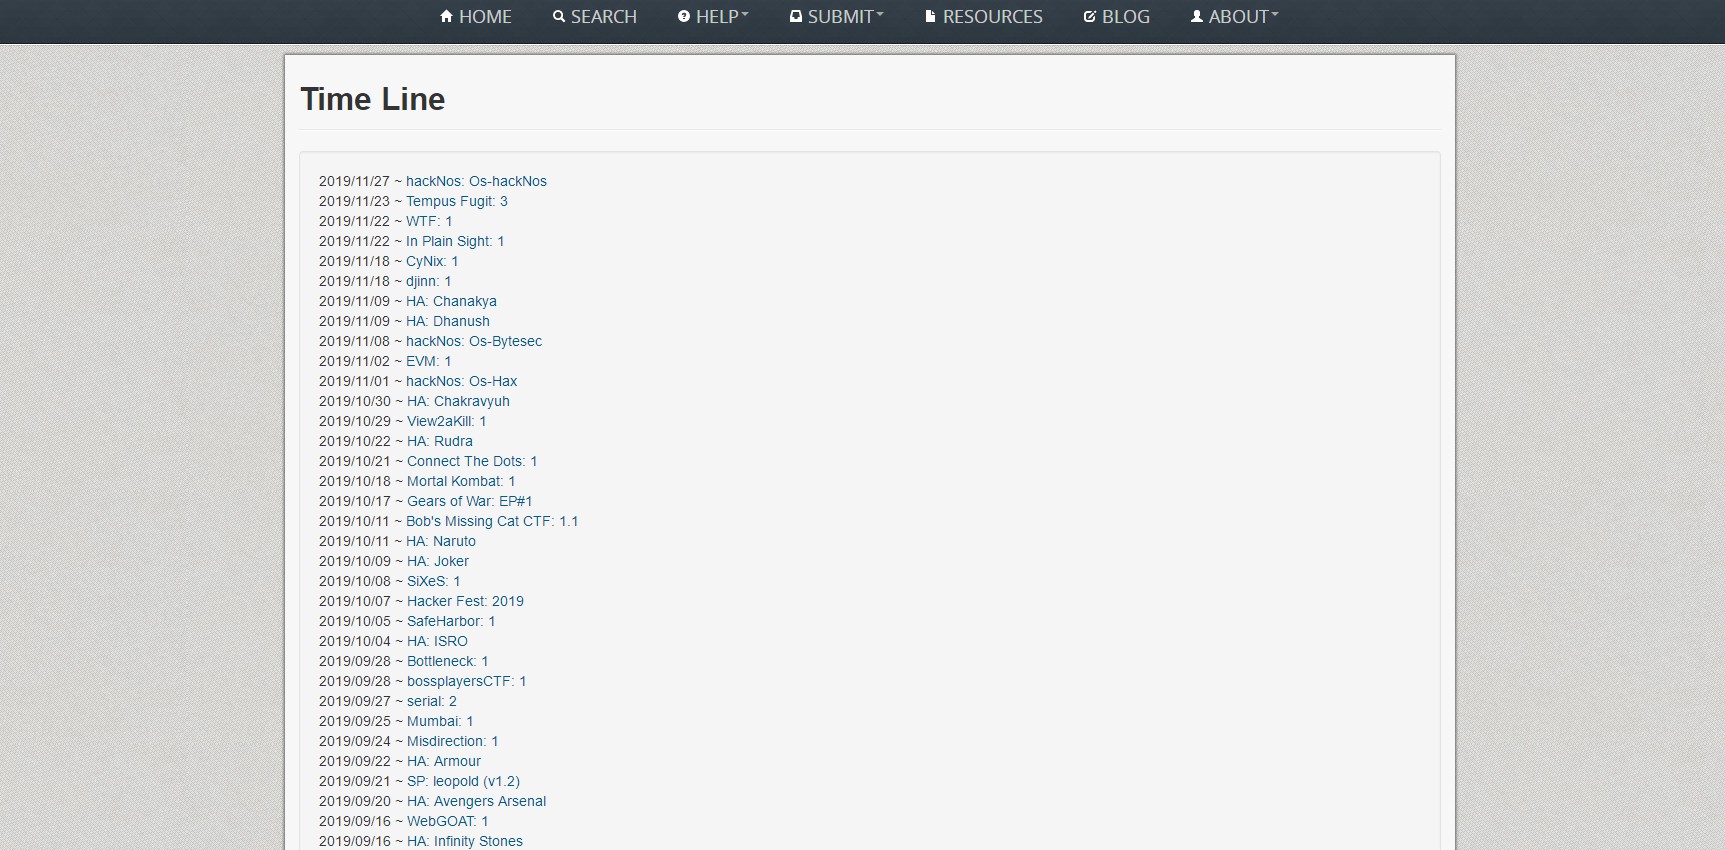Open the Tempus Fugit: 3 link
1725x850 pixels.
pos(457,201)
